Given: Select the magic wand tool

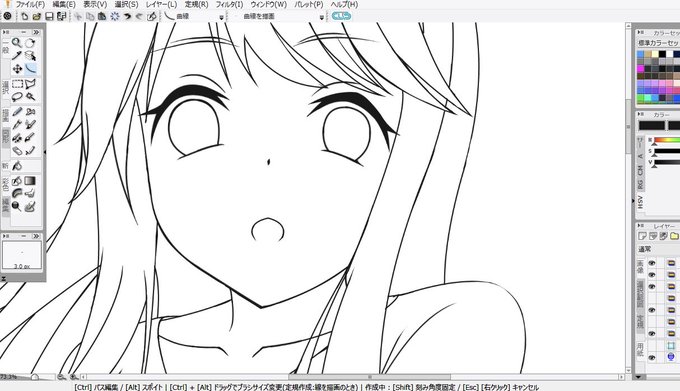Looking at the screenshot, I should pyautogui.click(x=30, y=96).
